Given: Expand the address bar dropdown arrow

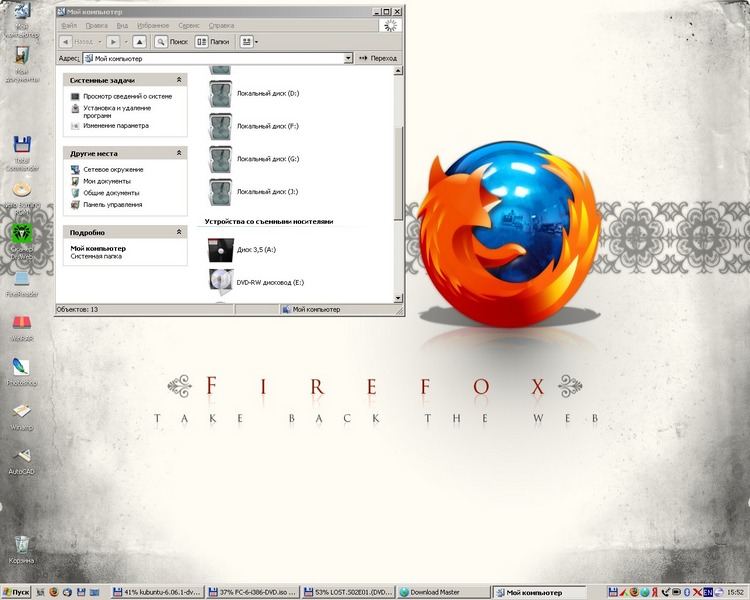Looking at the screenshot, I should click(x=348, y=59).
